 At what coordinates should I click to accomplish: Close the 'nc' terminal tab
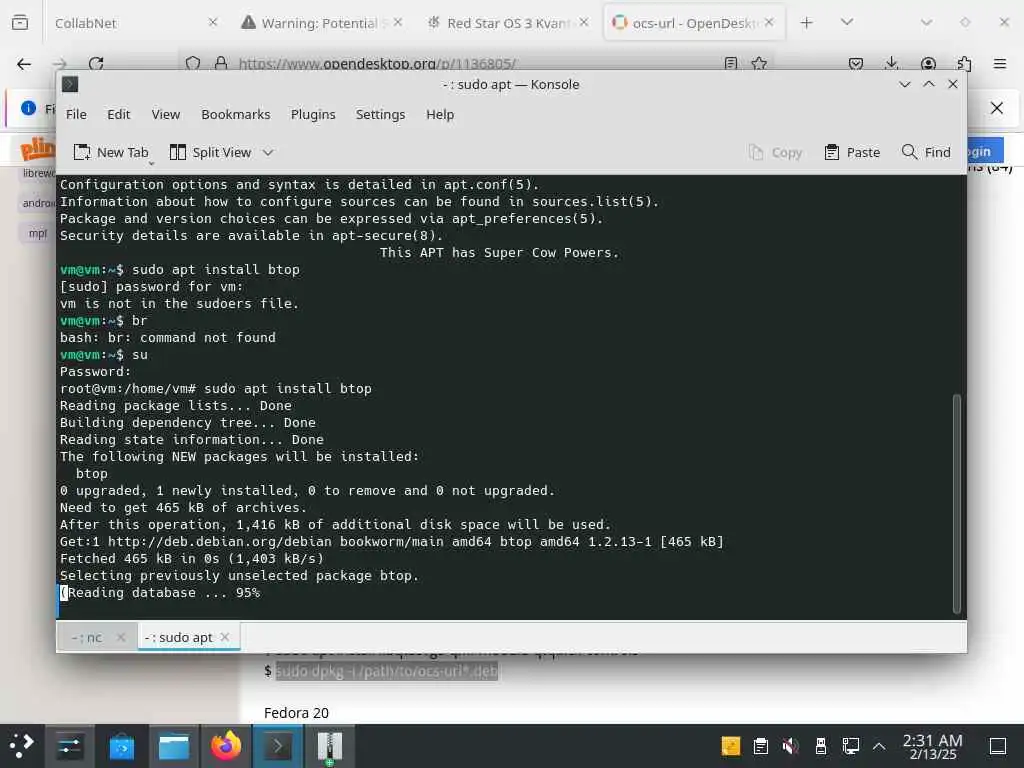coord(121,637)
